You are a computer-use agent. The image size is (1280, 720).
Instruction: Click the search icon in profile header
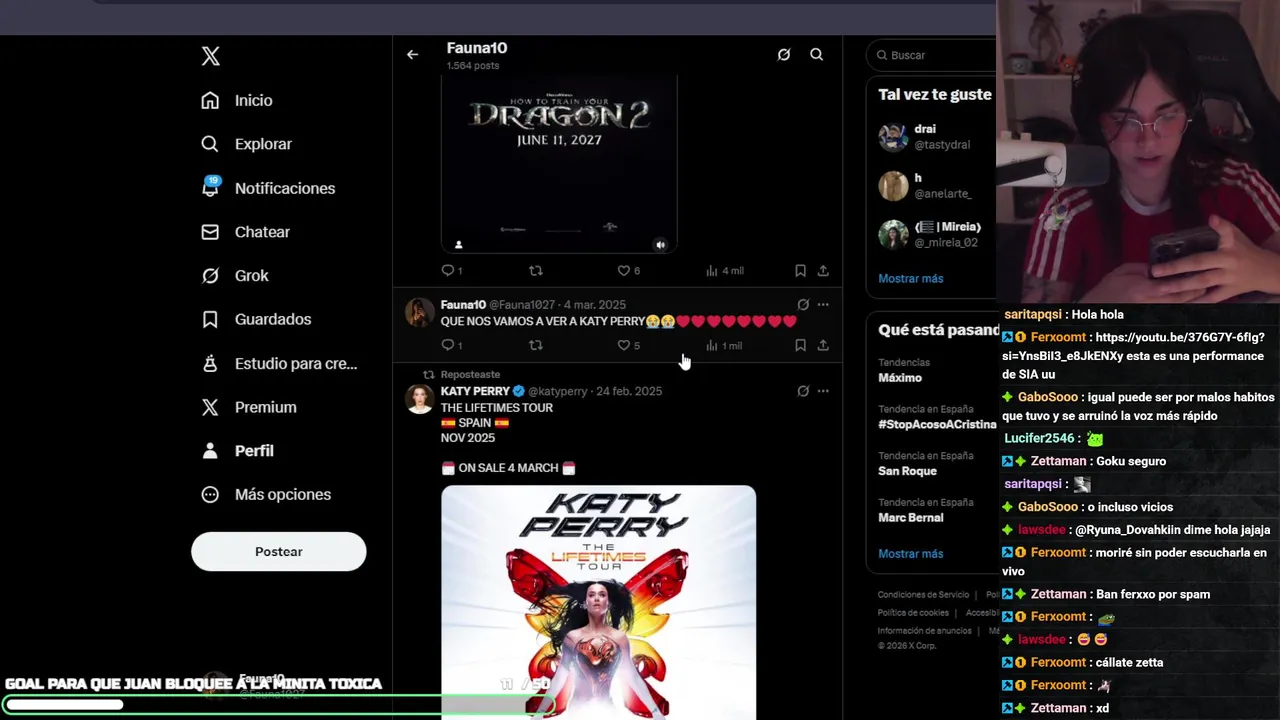(x=817, y=55)
